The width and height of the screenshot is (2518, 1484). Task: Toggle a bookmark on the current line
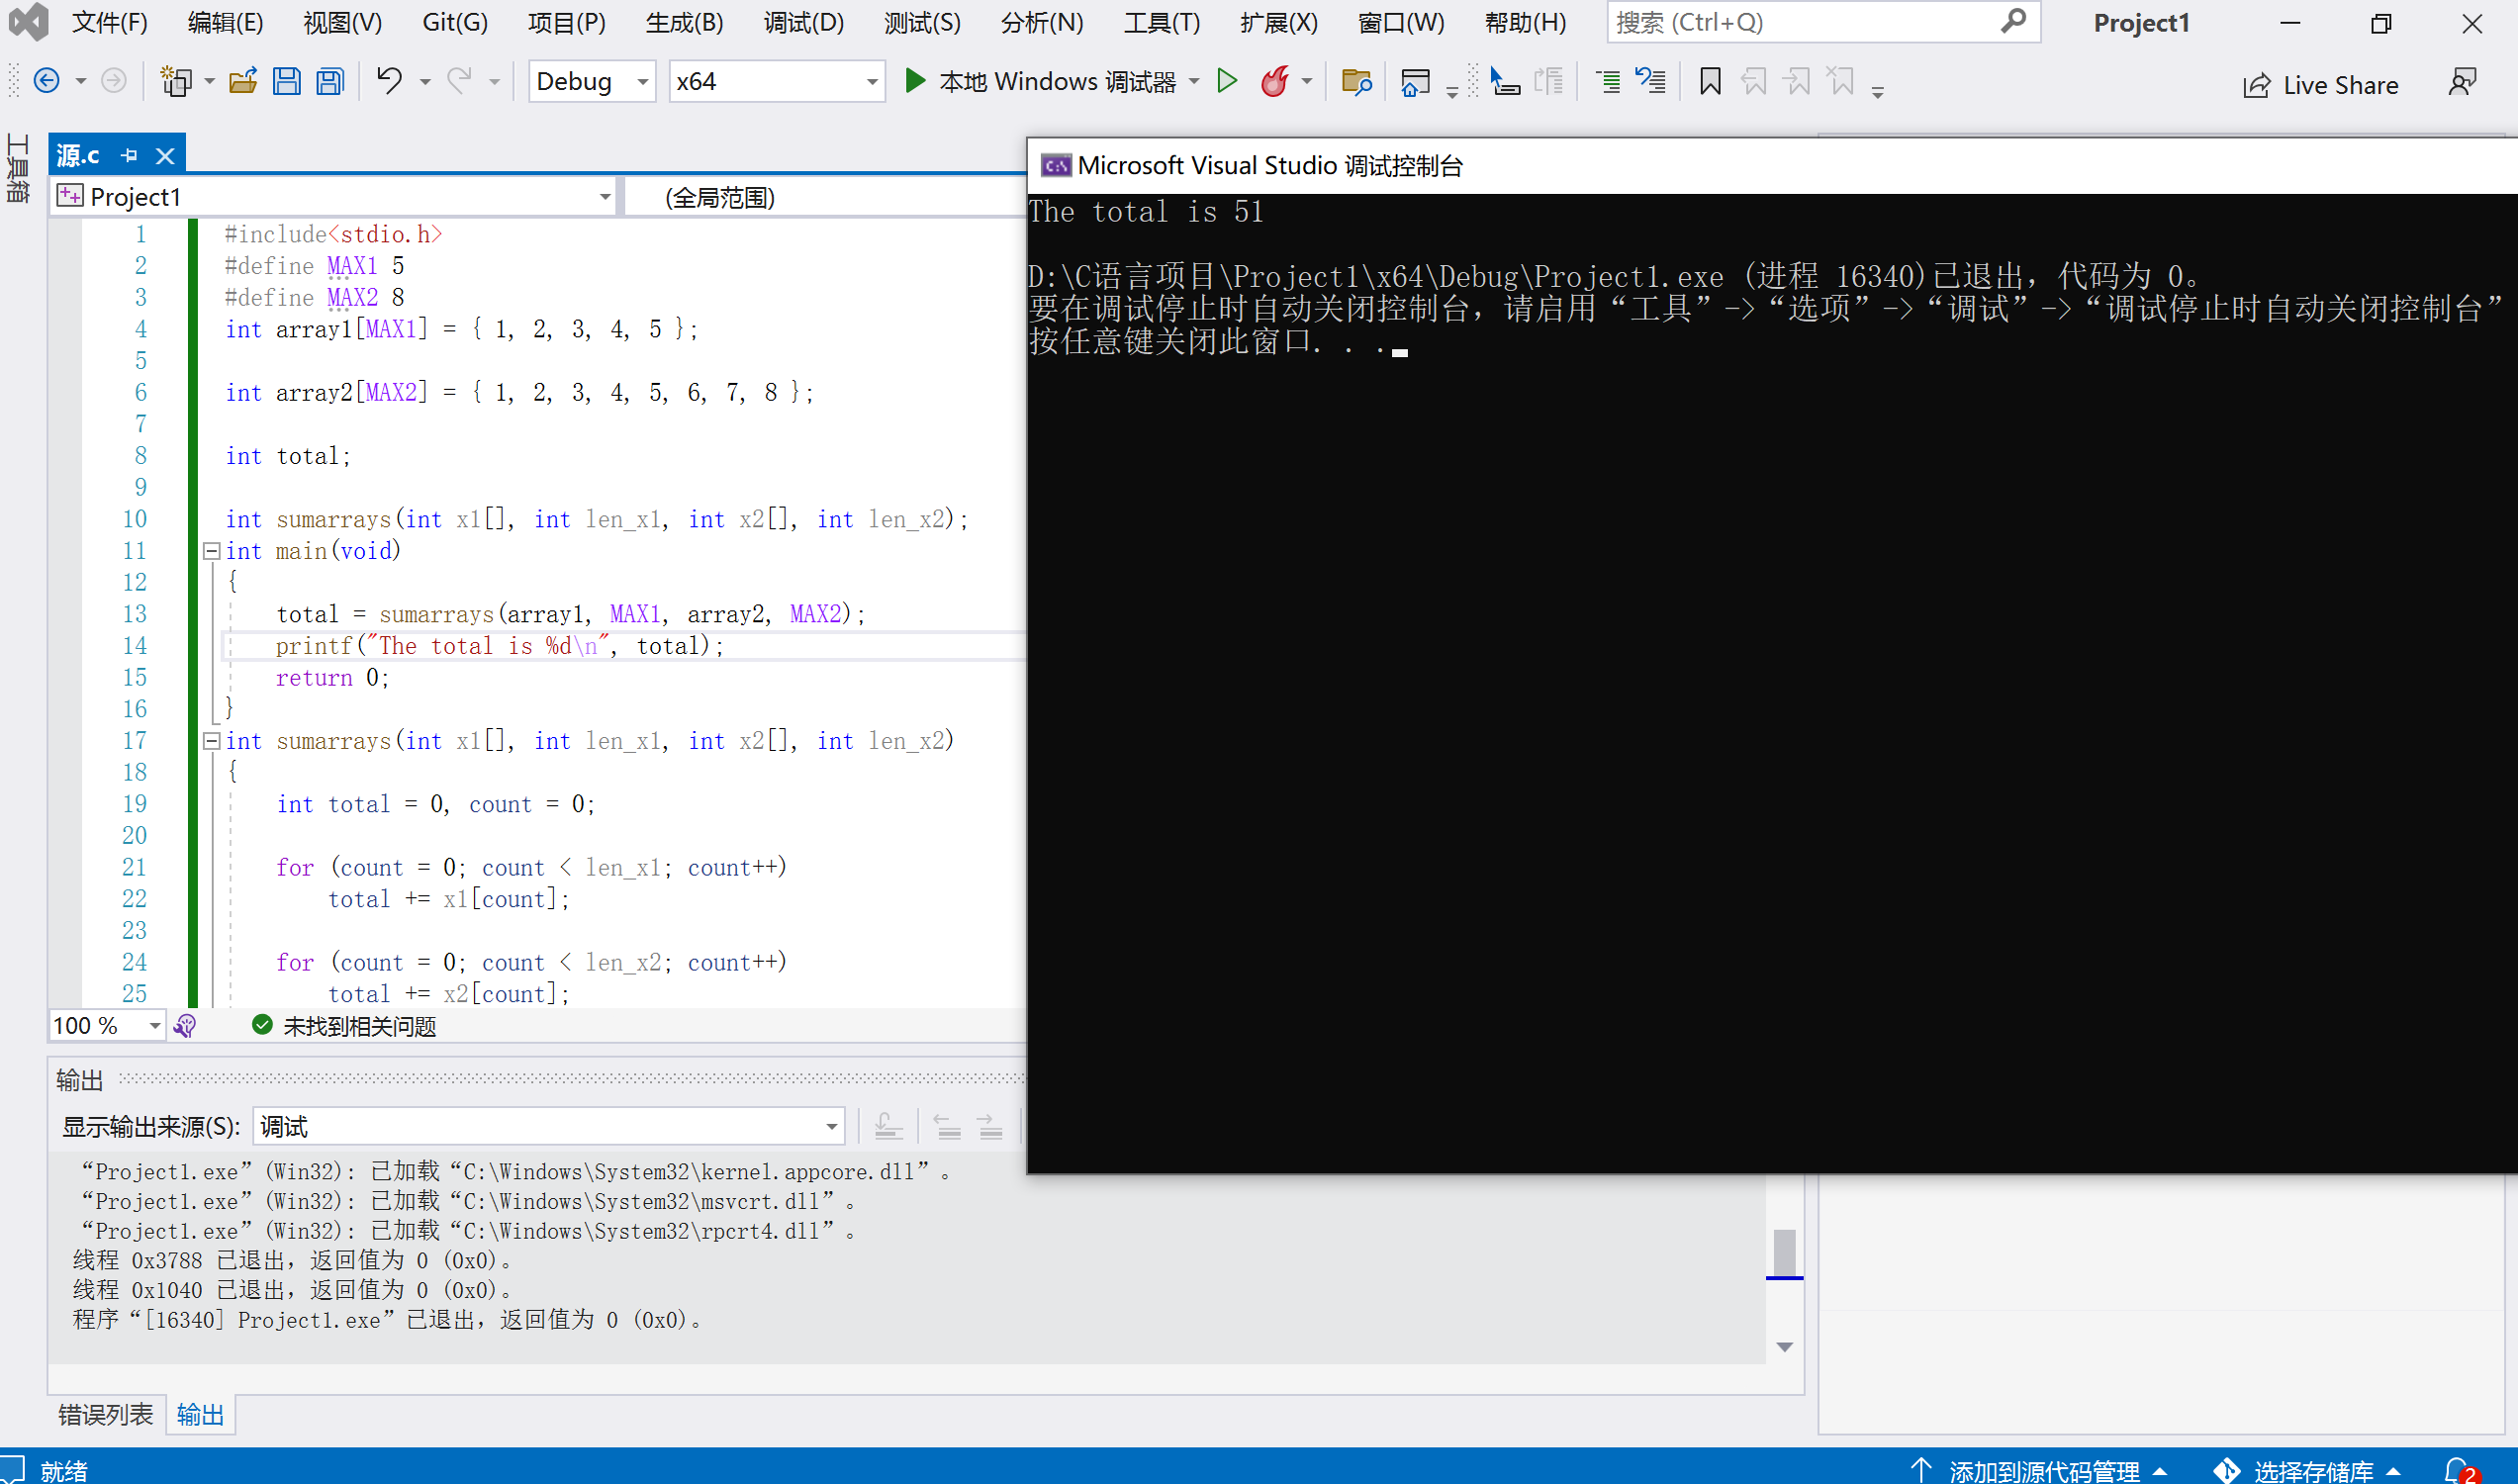click(1710, 81)
